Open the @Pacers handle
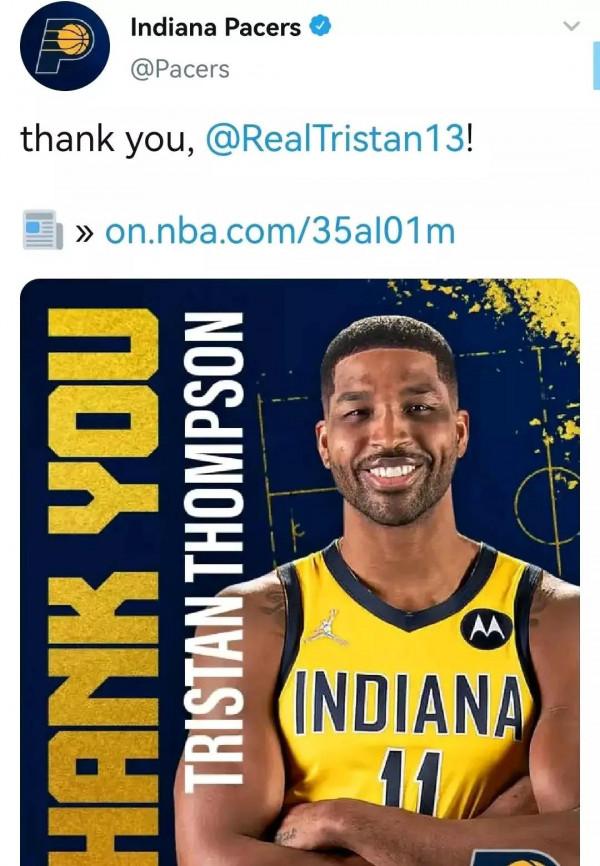 [x=180, y=70]
